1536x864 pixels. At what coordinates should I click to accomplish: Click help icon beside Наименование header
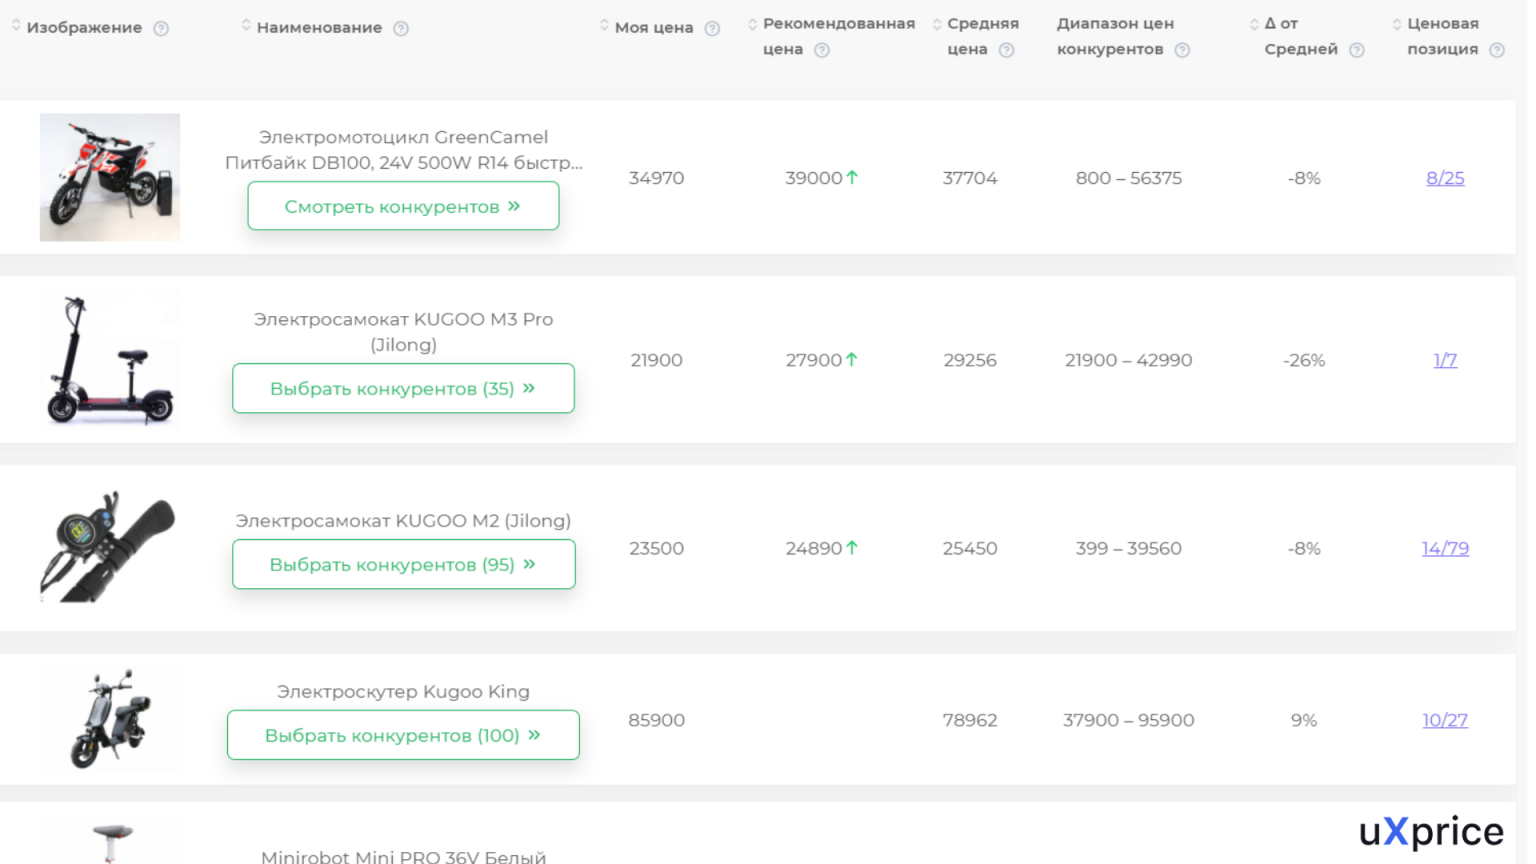[x=401, y=28]
